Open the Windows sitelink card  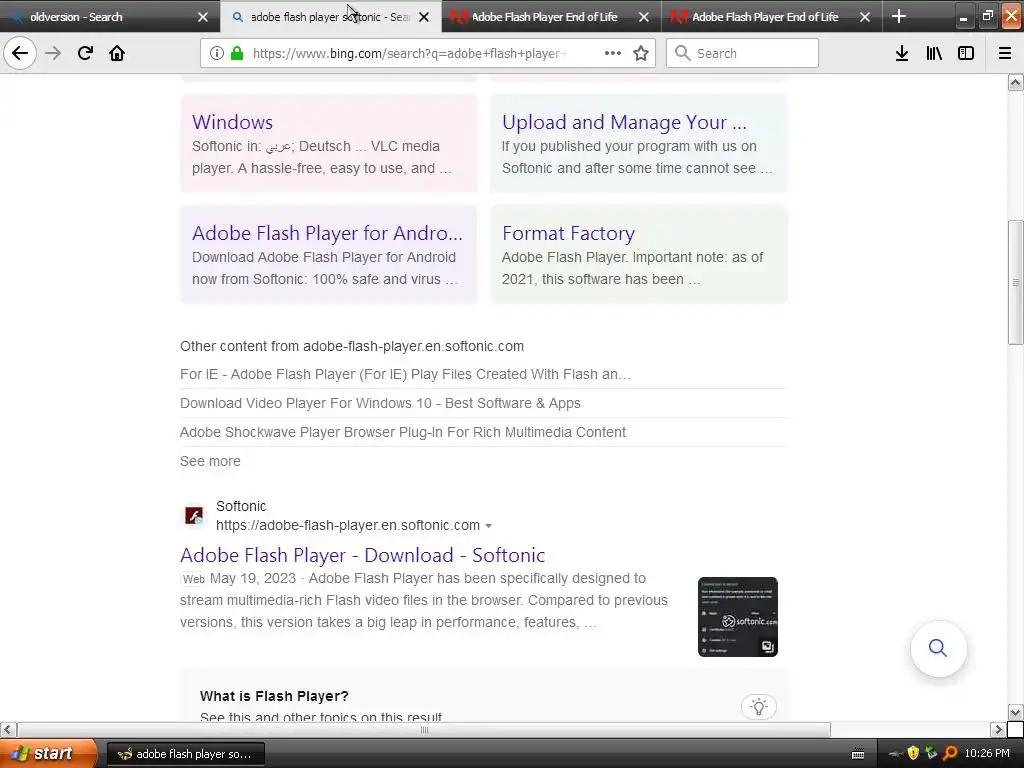232,122
